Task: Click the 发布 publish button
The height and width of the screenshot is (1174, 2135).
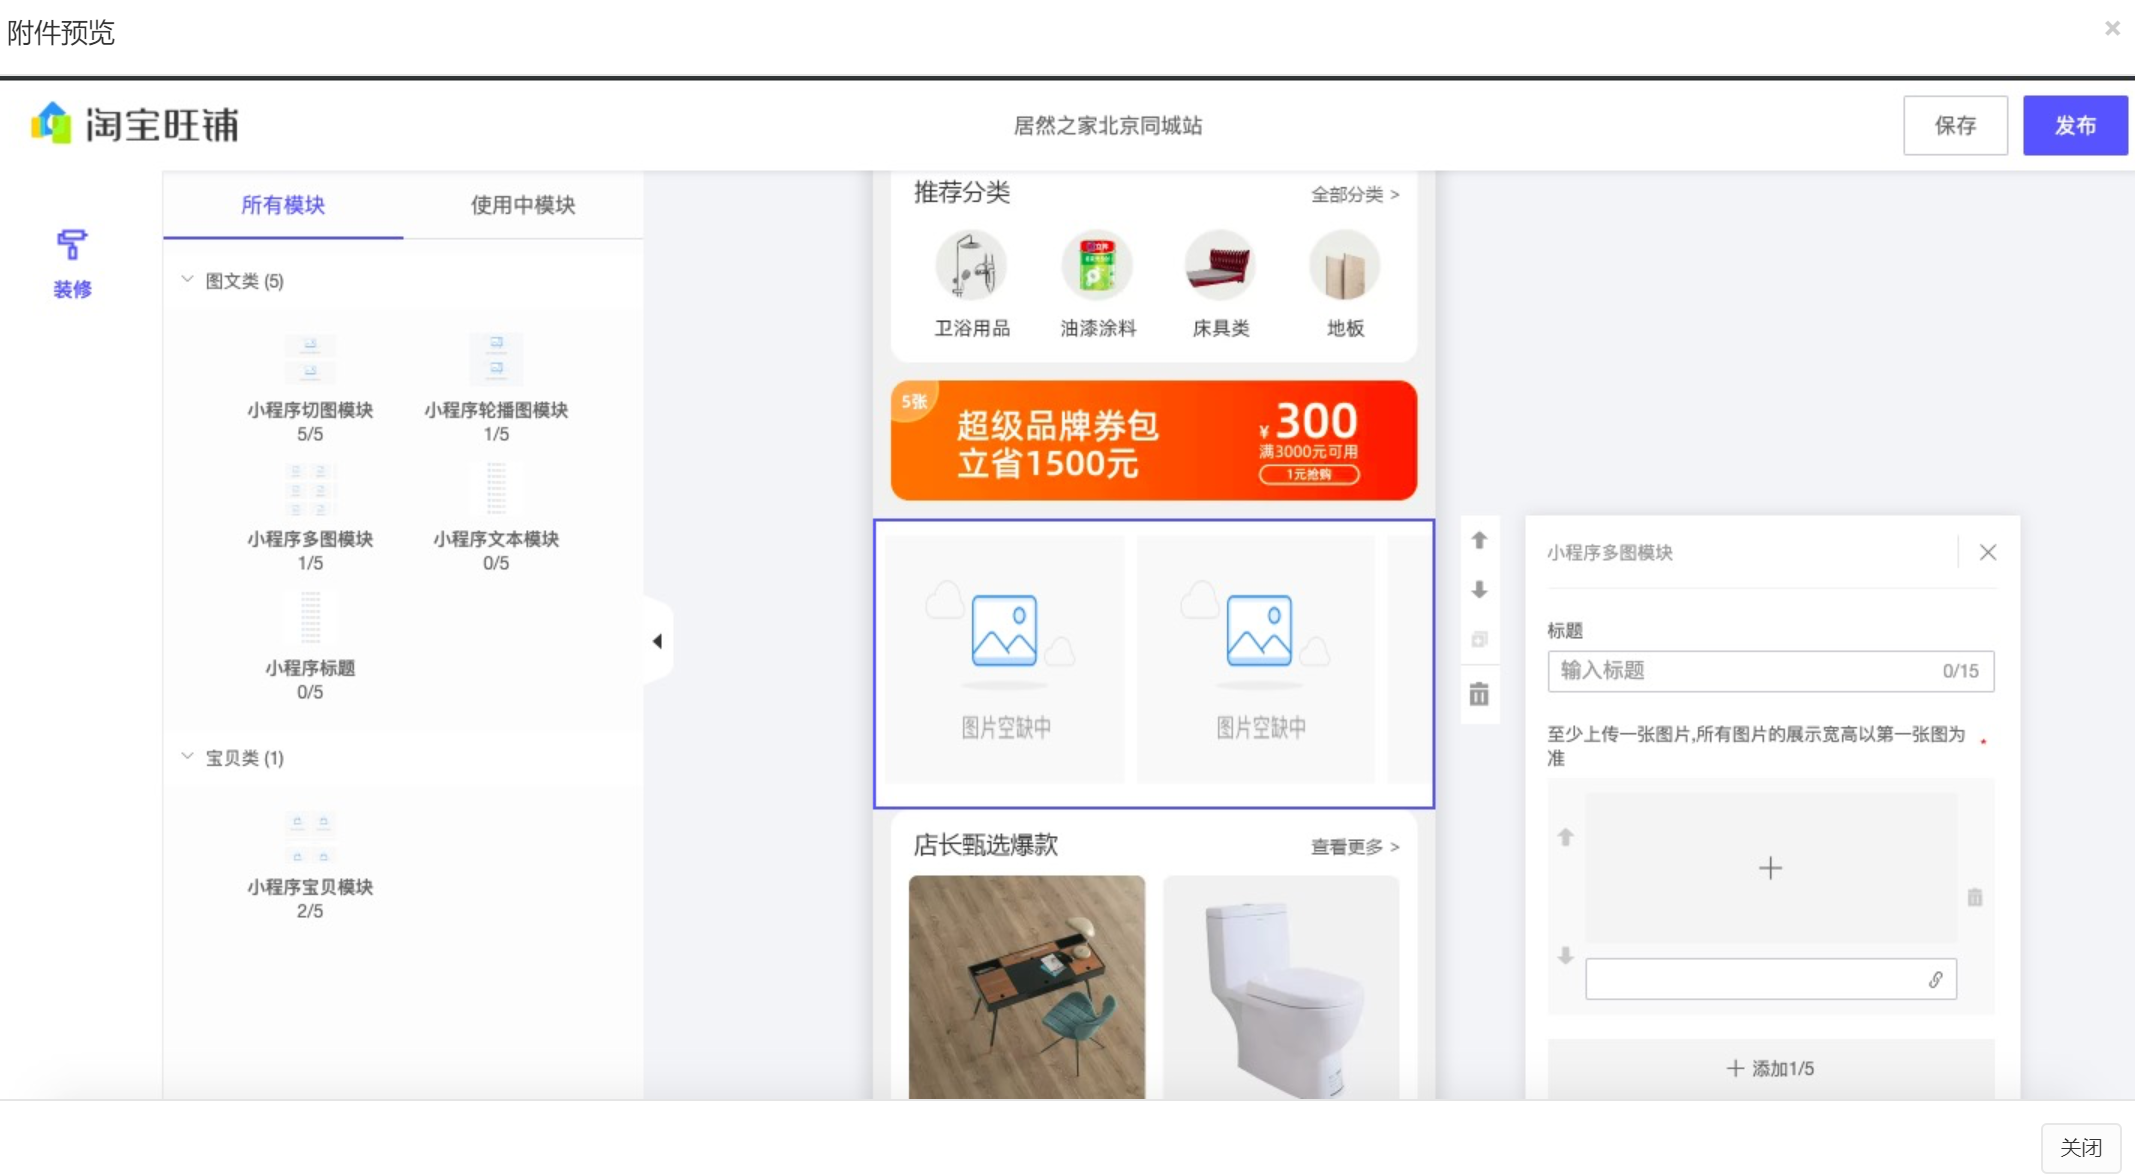Action: coord(2074,126)
